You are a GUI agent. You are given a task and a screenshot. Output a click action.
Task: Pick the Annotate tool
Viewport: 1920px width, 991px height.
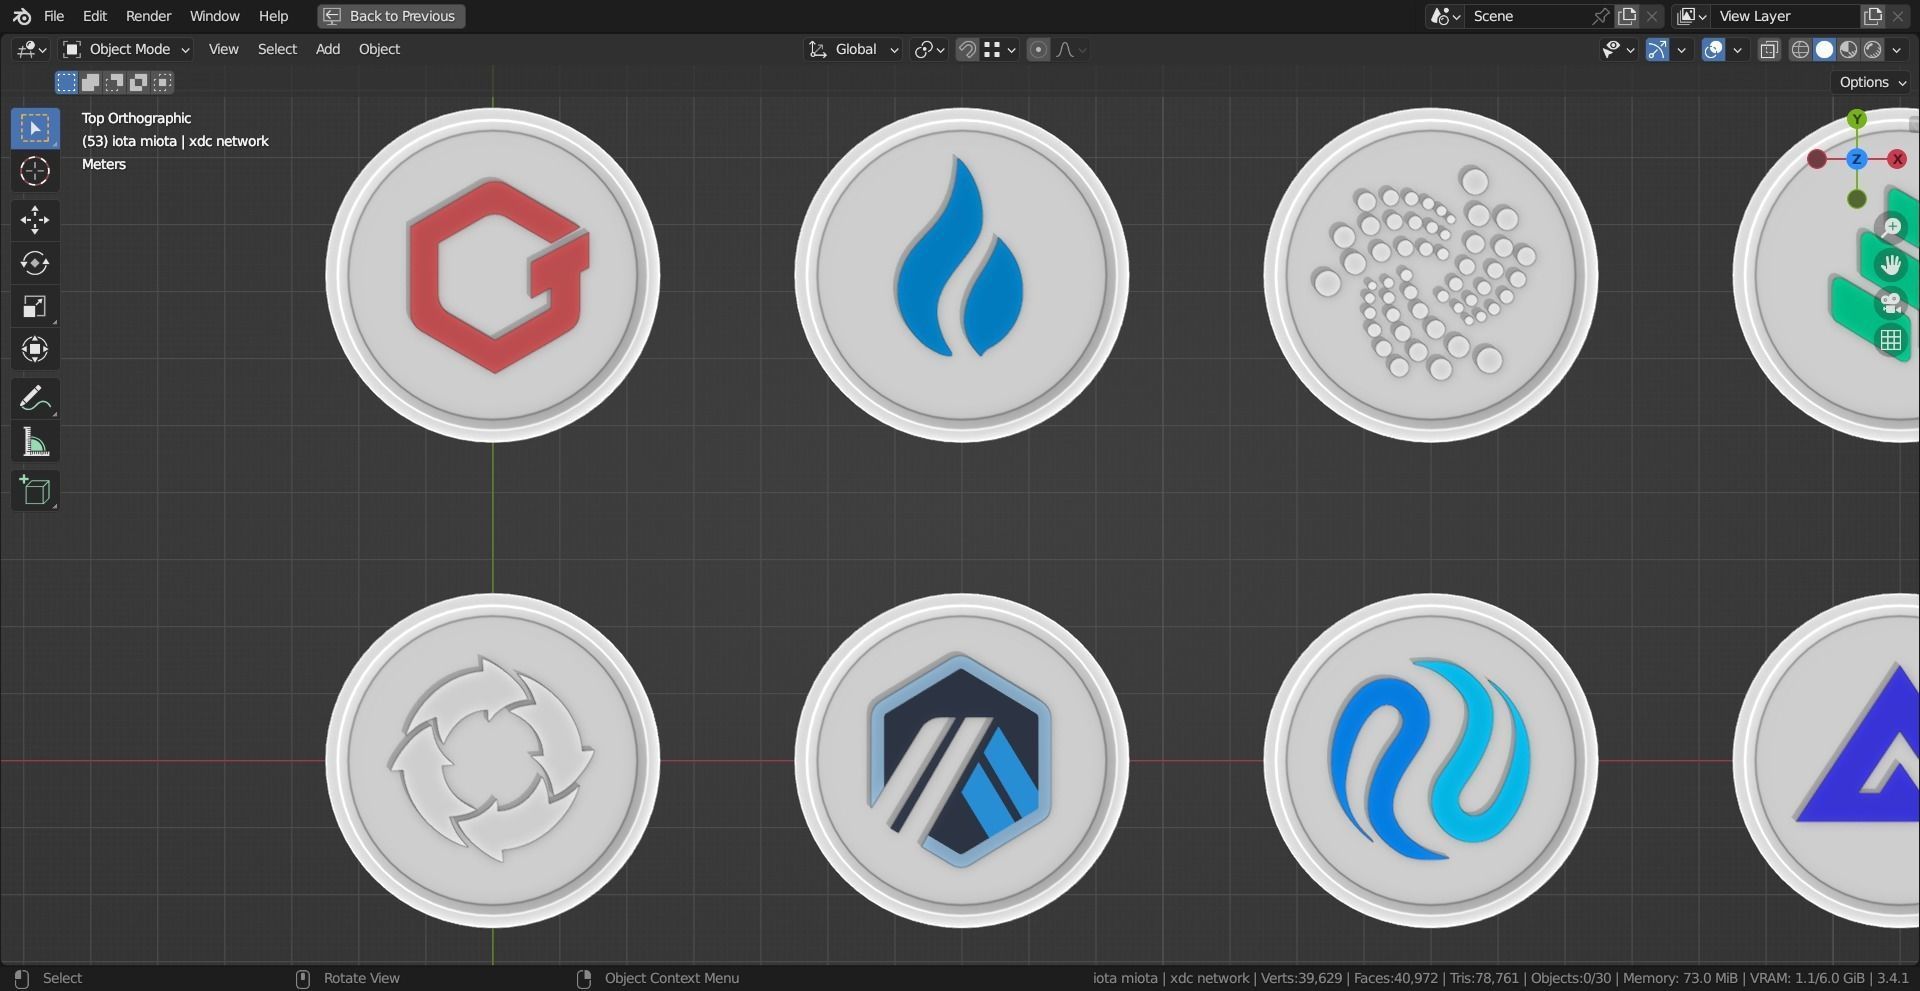click(x=35, y=398)
